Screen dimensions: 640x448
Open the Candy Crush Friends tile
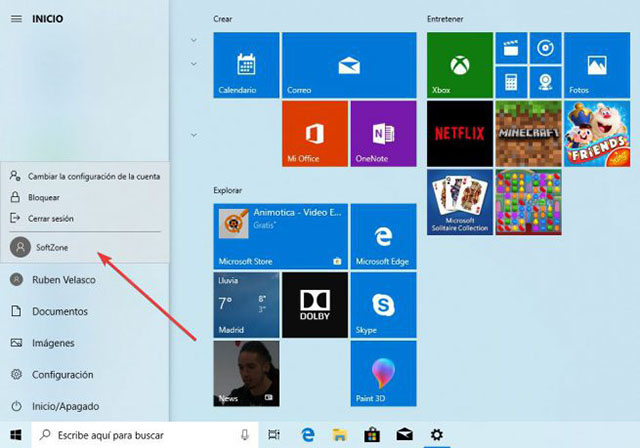pos(597,134)
